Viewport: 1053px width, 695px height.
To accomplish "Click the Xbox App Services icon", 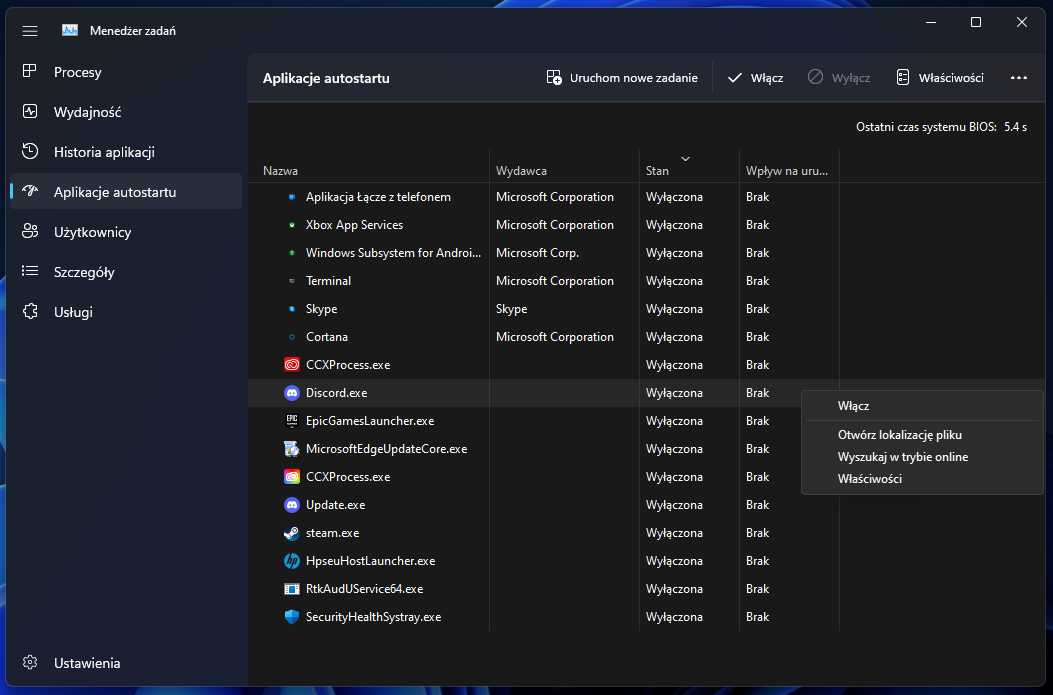I will click(291, 225).
